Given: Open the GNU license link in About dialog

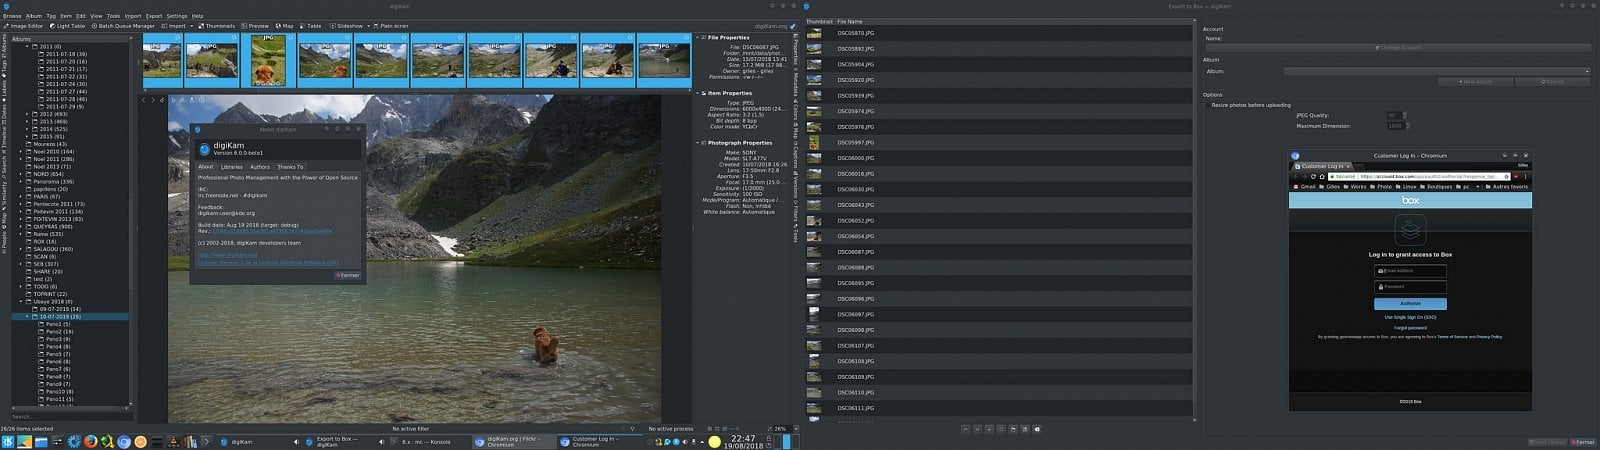Looking at the screenshot, I should pyautogui.click(x=268, y=263).
